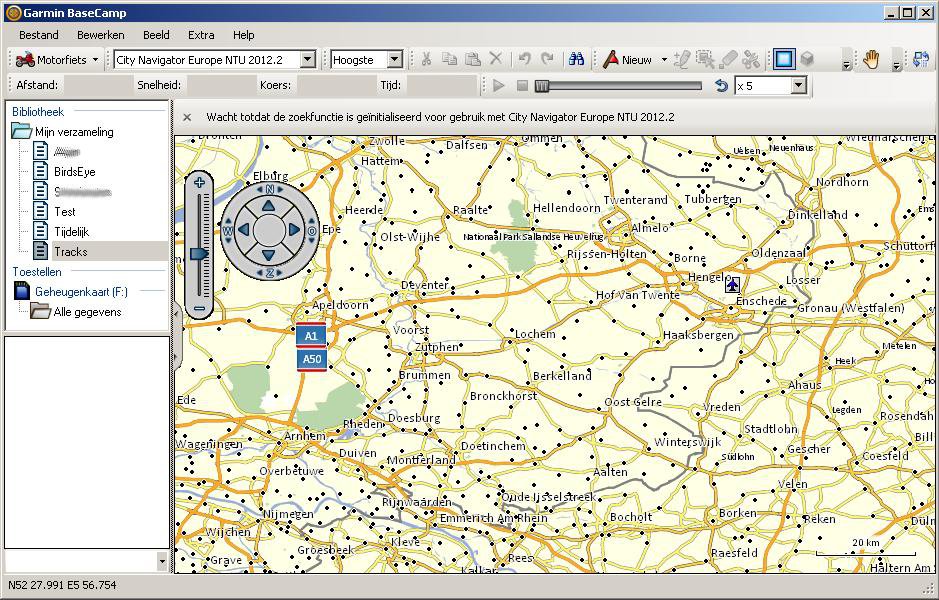Open the Bewerken menu

101,35
